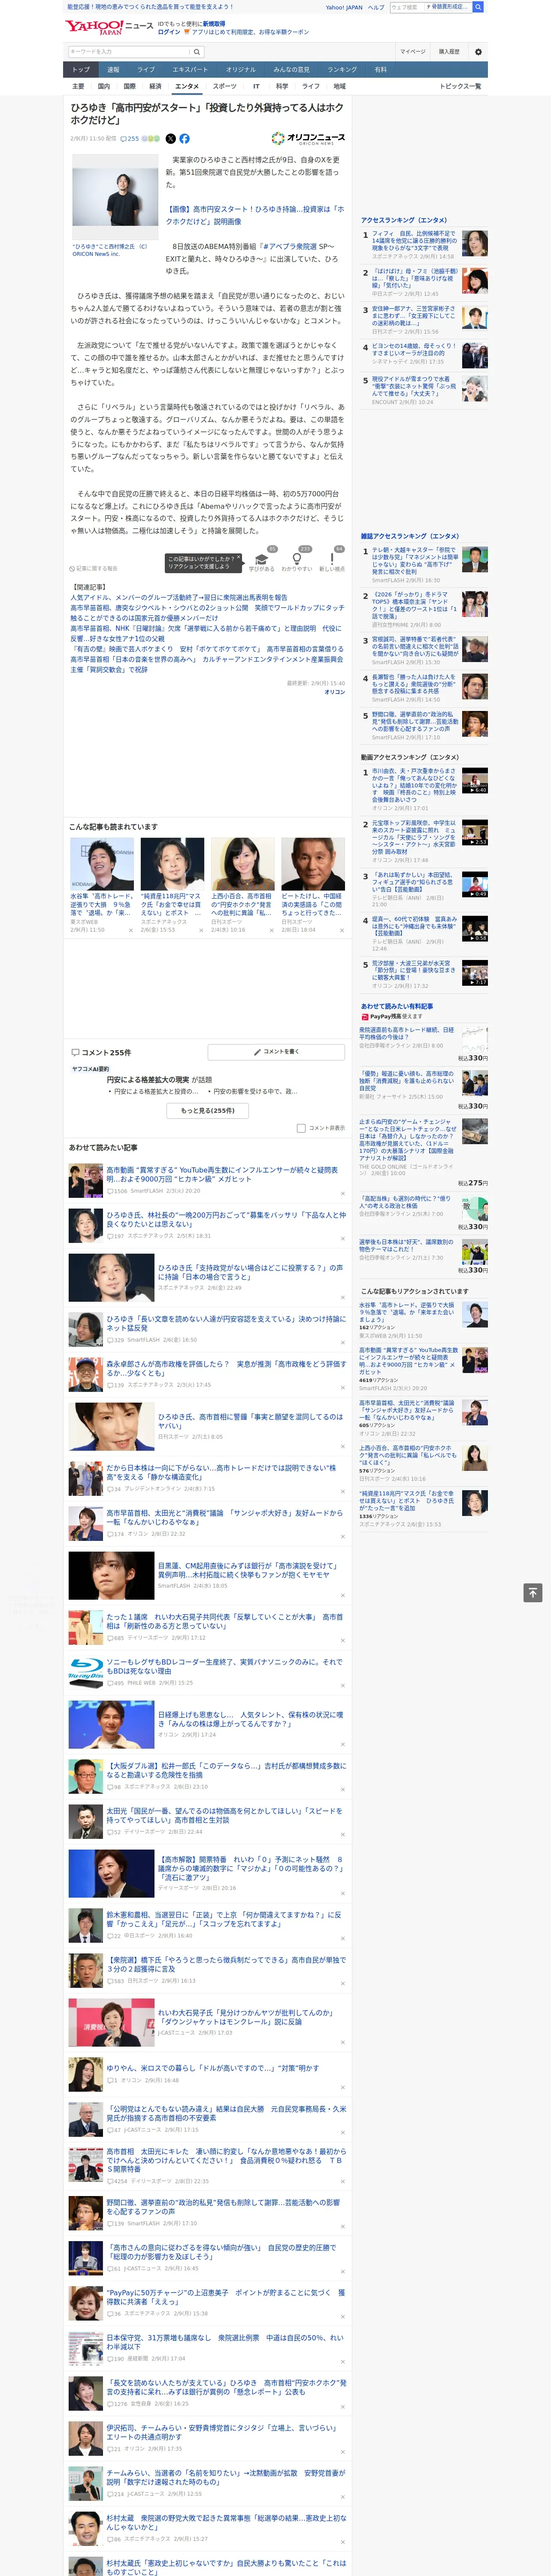Open the トップ navigation tab
The image size is (551, 2576).
tap(81, 70)
